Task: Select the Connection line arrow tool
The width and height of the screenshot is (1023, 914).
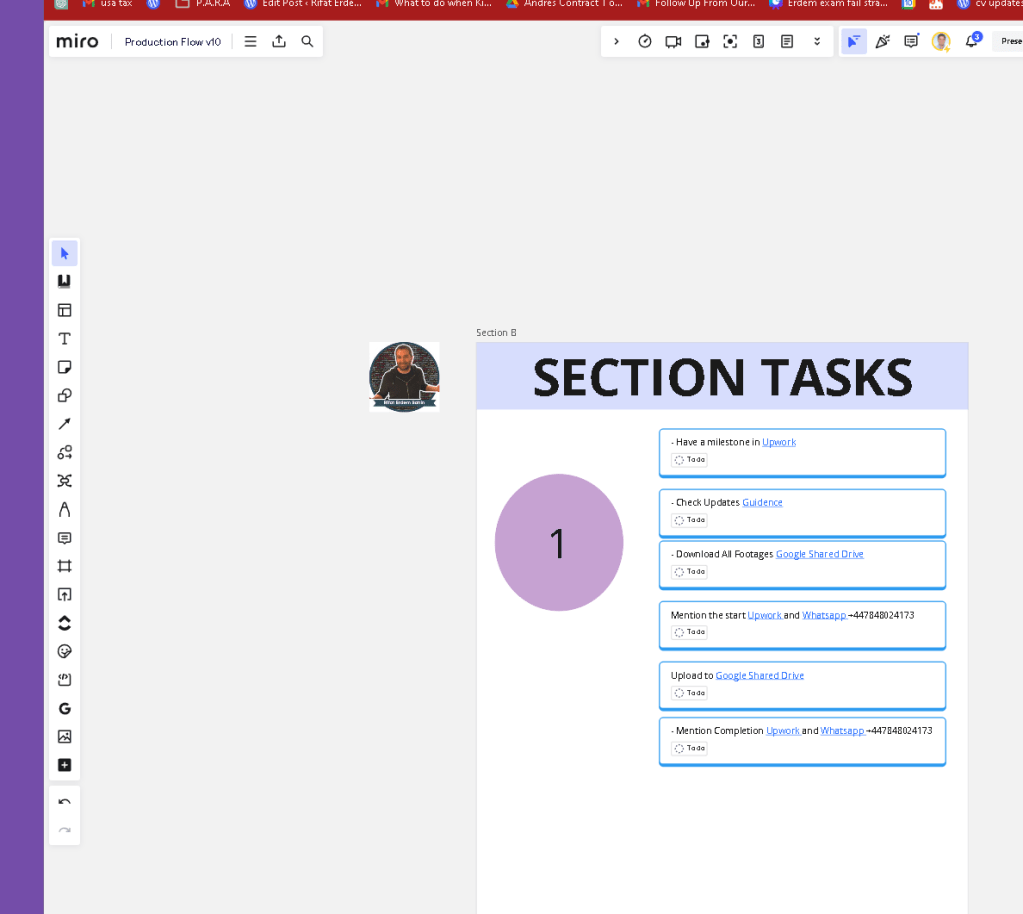Action: (65, 424)
